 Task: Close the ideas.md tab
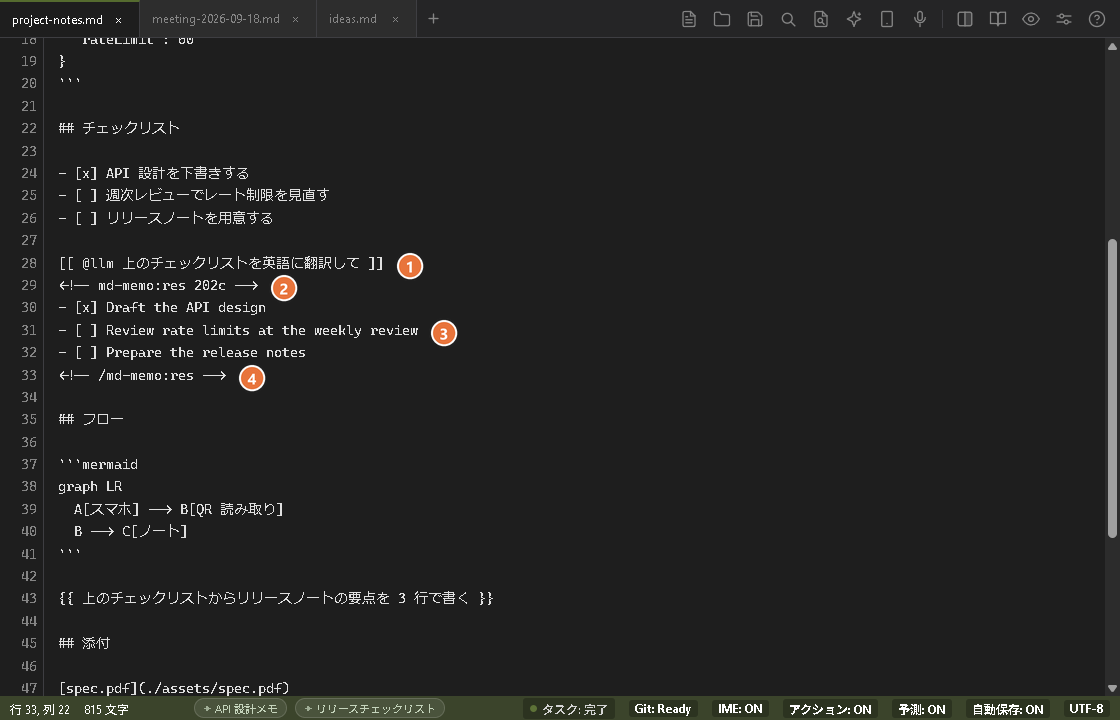click(396, 19)
